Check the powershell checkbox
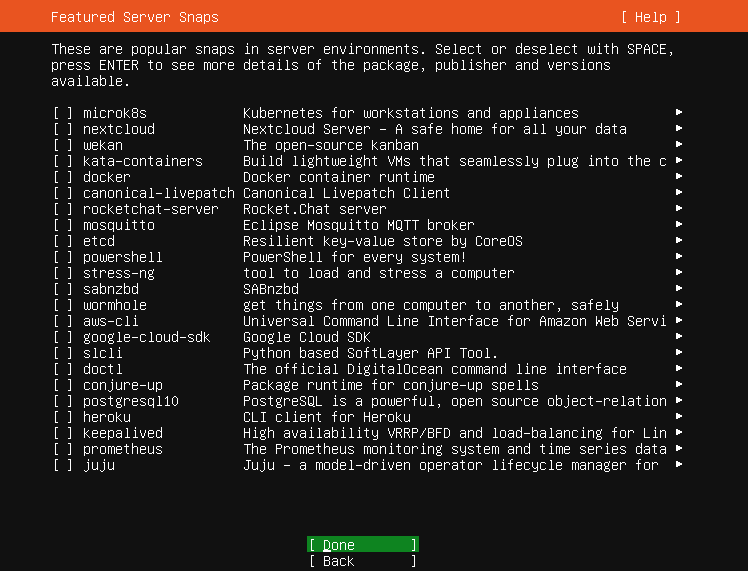This screenshot has height=571, width=748. 63,257
